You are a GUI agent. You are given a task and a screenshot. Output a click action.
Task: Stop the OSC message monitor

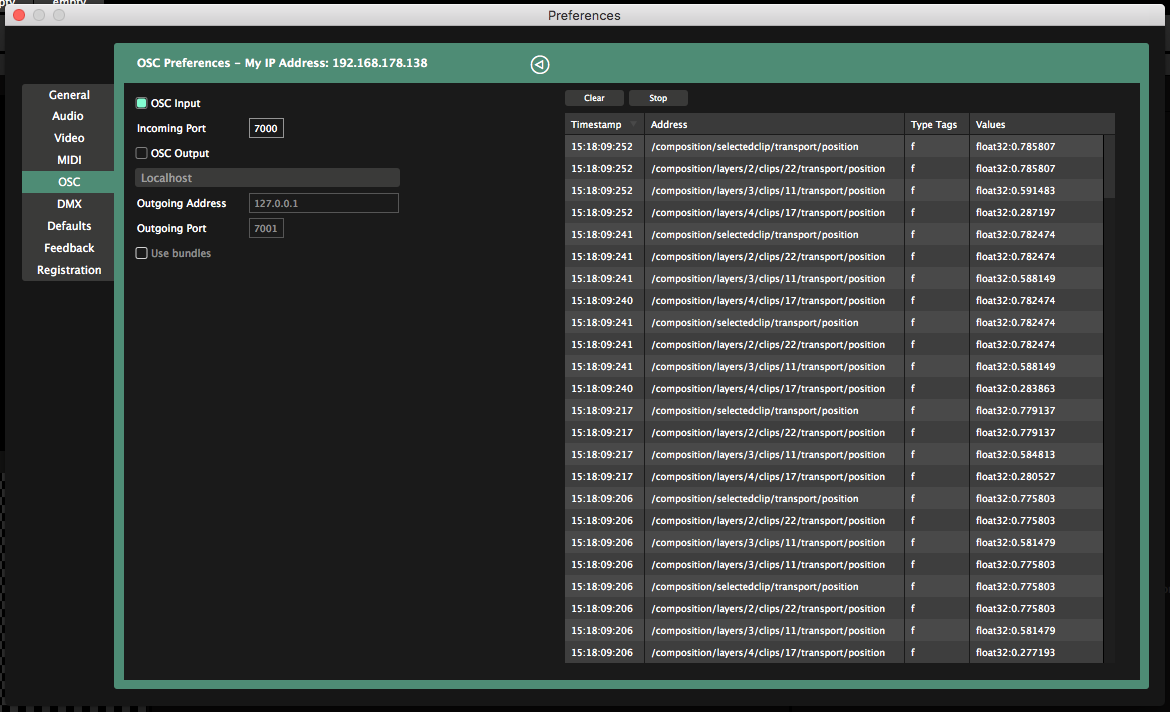(658, 98)
